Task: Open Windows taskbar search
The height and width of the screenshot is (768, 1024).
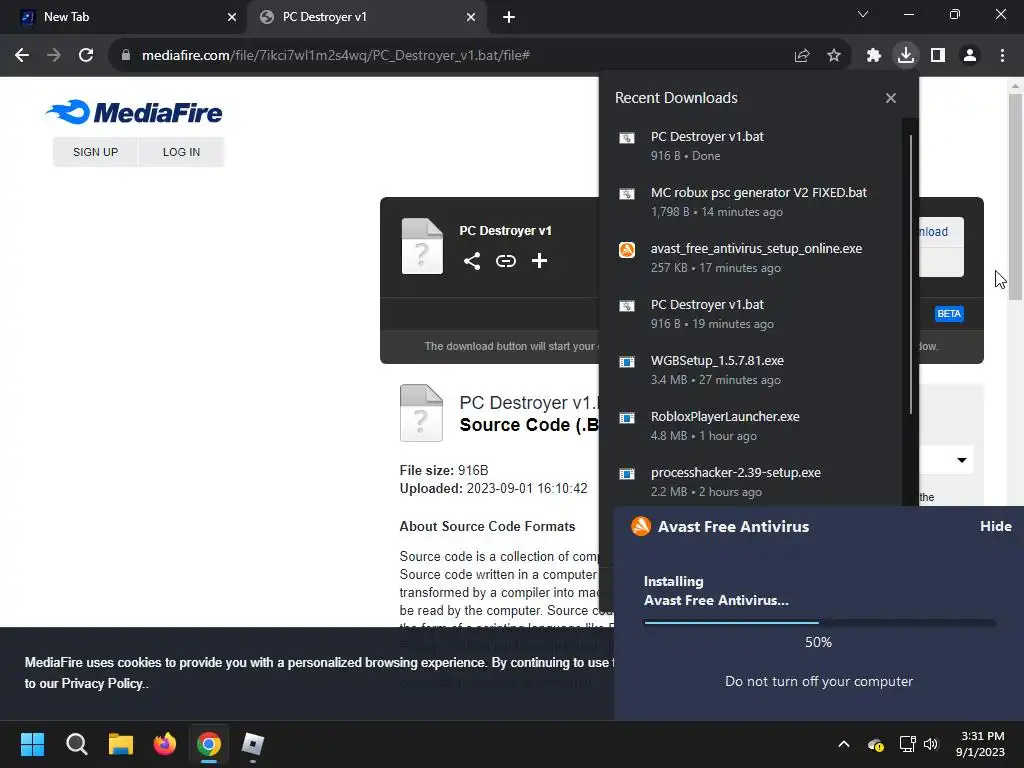Action: point(76,744)
